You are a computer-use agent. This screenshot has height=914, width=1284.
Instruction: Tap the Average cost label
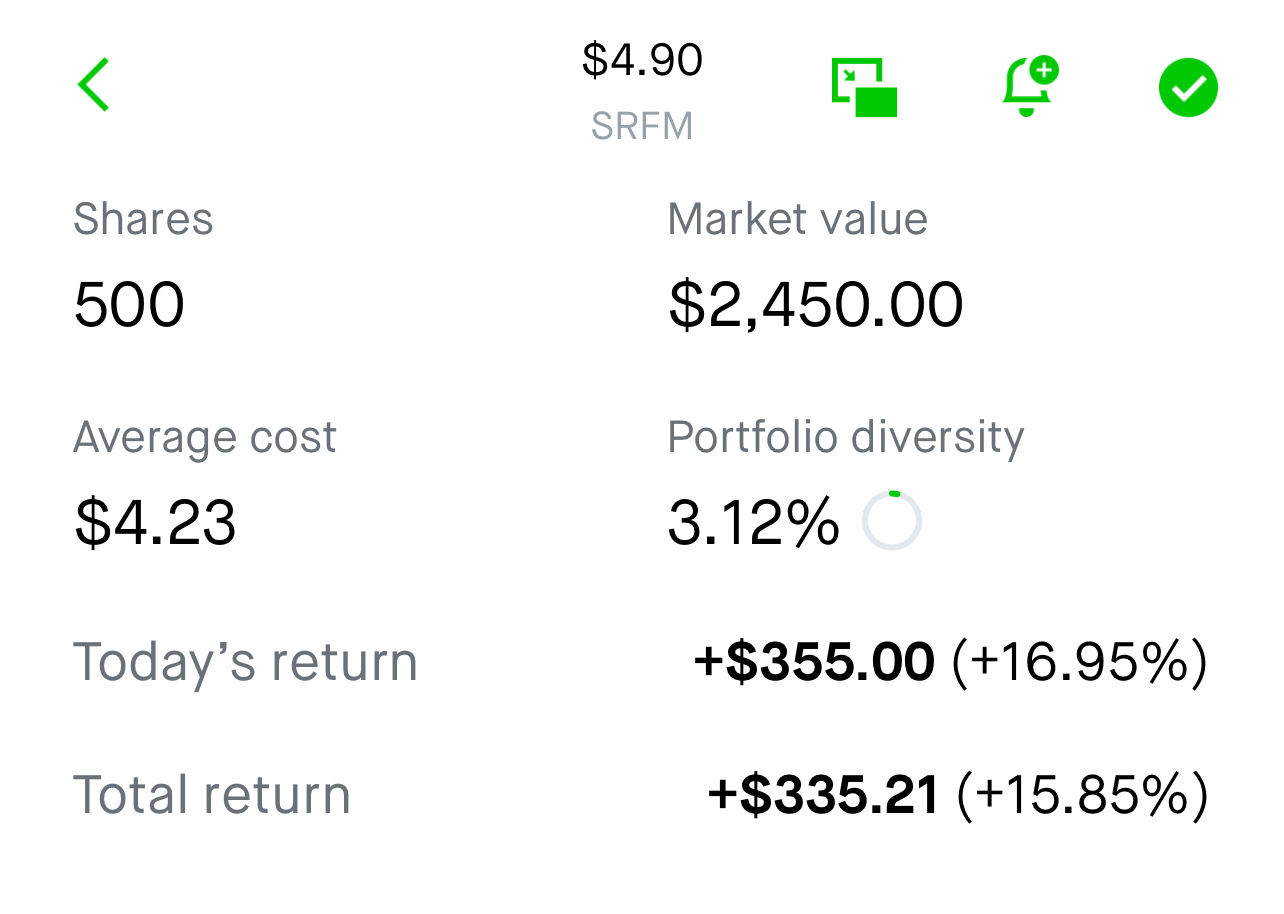coord(205,437)
